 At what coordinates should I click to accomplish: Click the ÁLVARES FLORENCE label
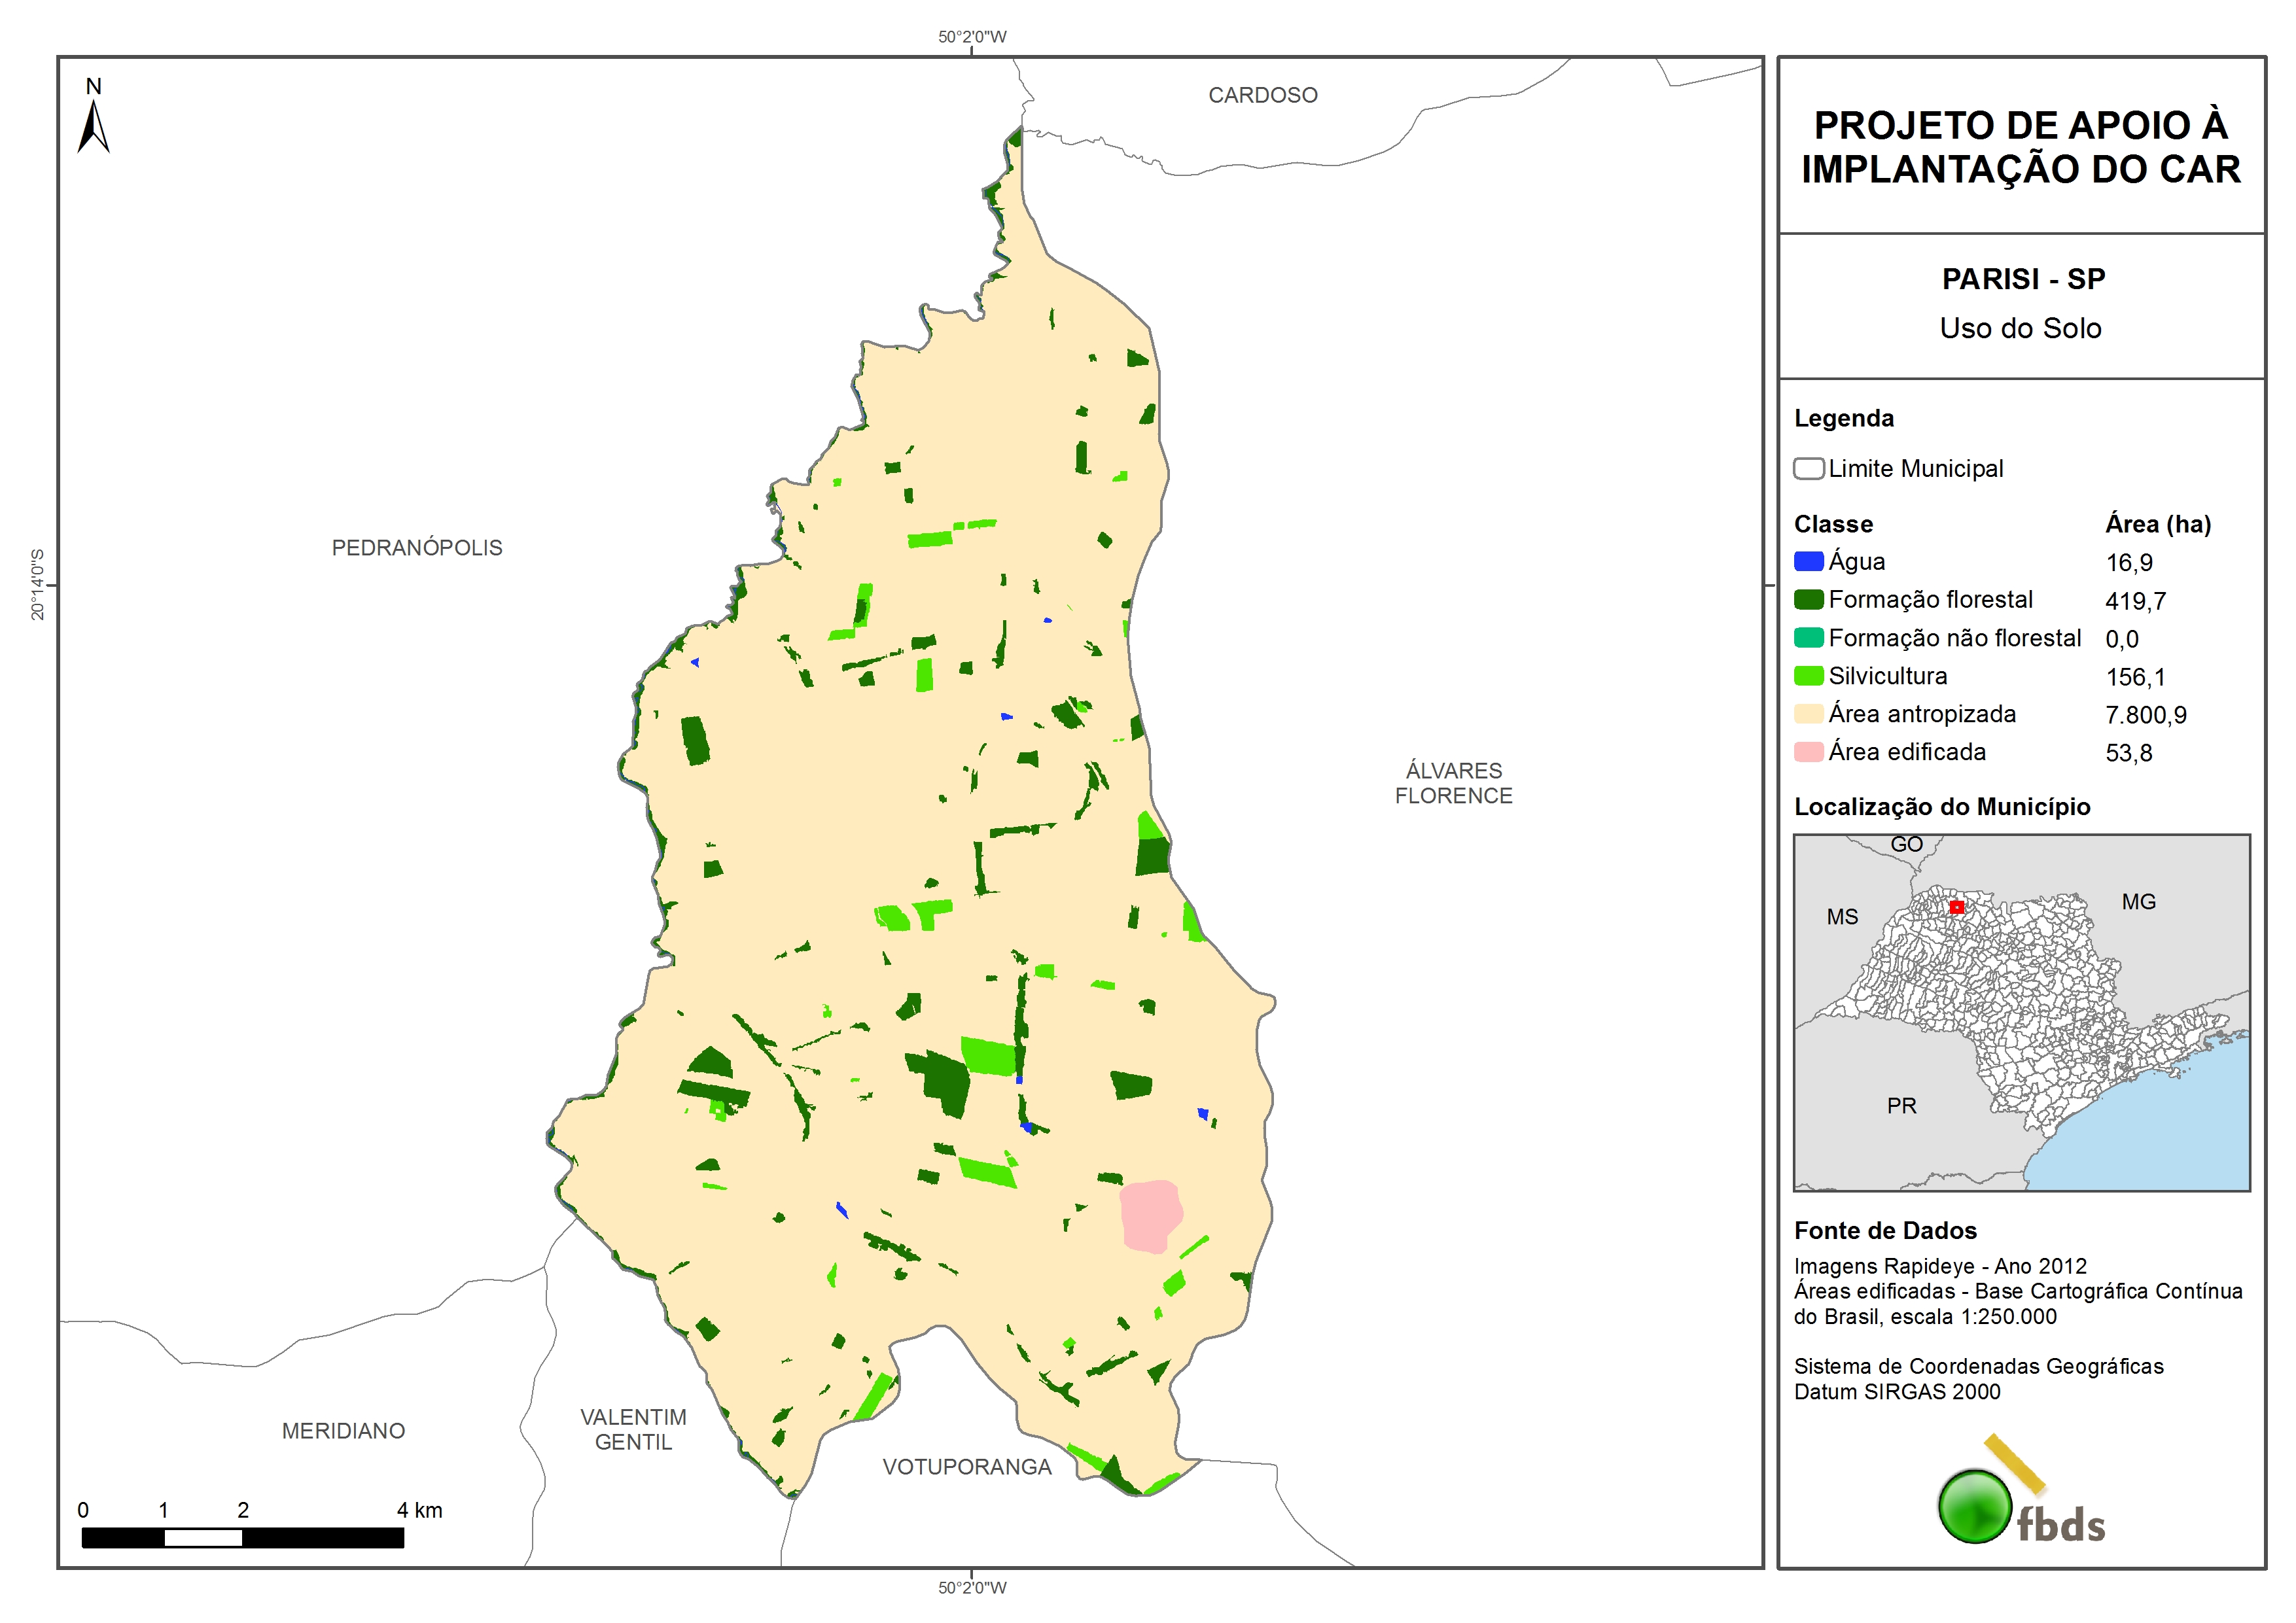coord(1453,783)
